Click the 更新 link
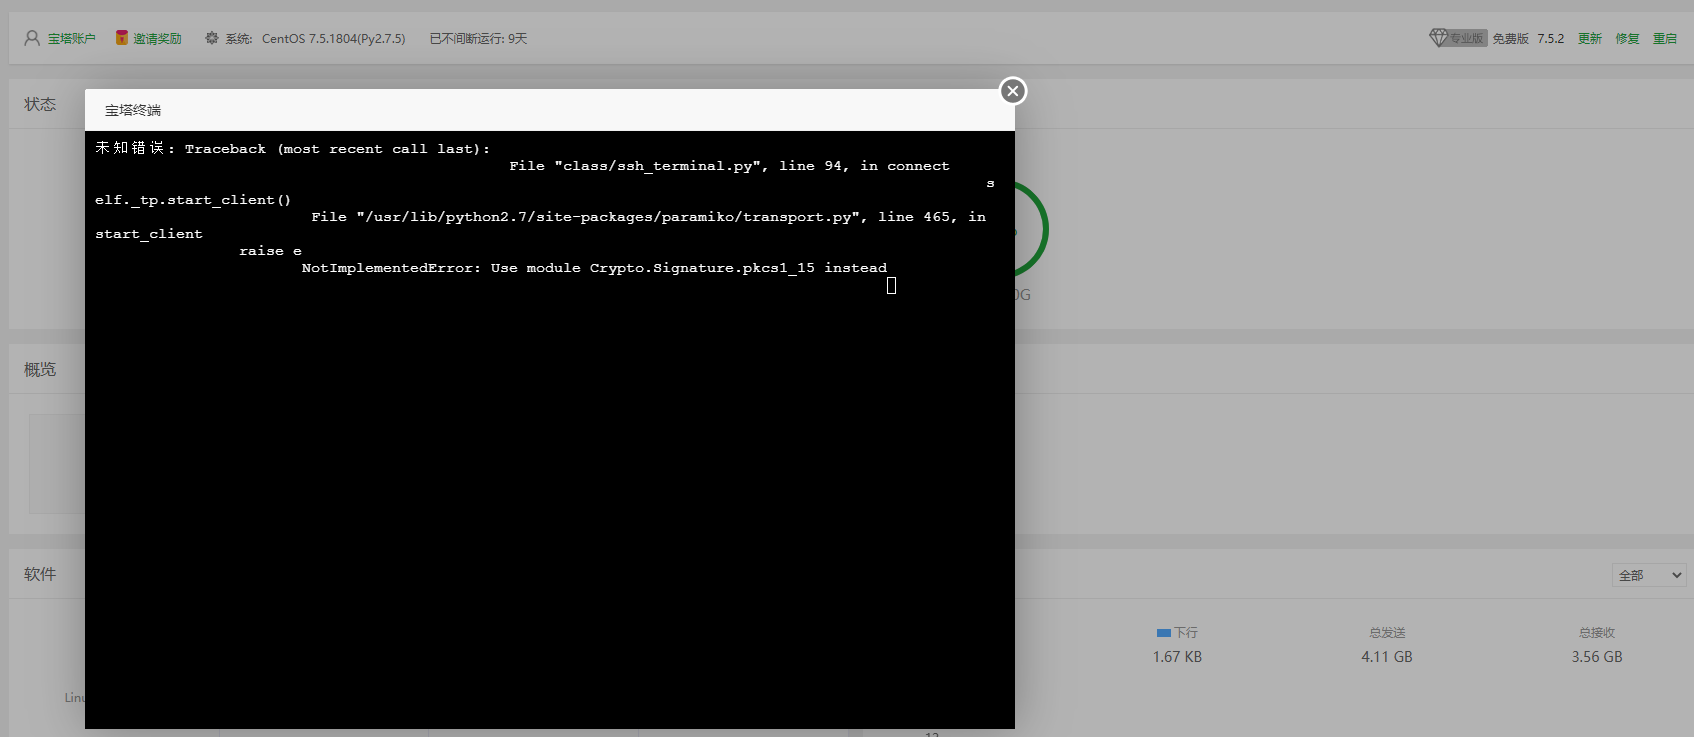Screen dimensions: 1694x737 tap(1590, 39)
